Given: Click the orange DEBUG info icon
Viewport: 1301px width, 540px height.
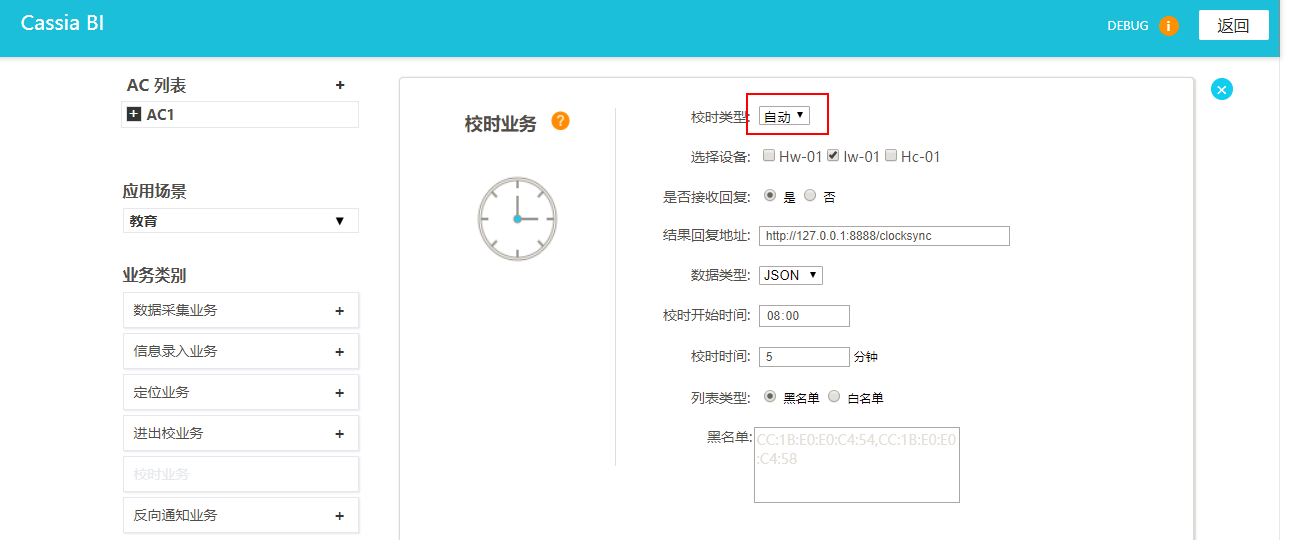Looking at the screenshot, I should pyautogui.click(x=1168, y=26).
